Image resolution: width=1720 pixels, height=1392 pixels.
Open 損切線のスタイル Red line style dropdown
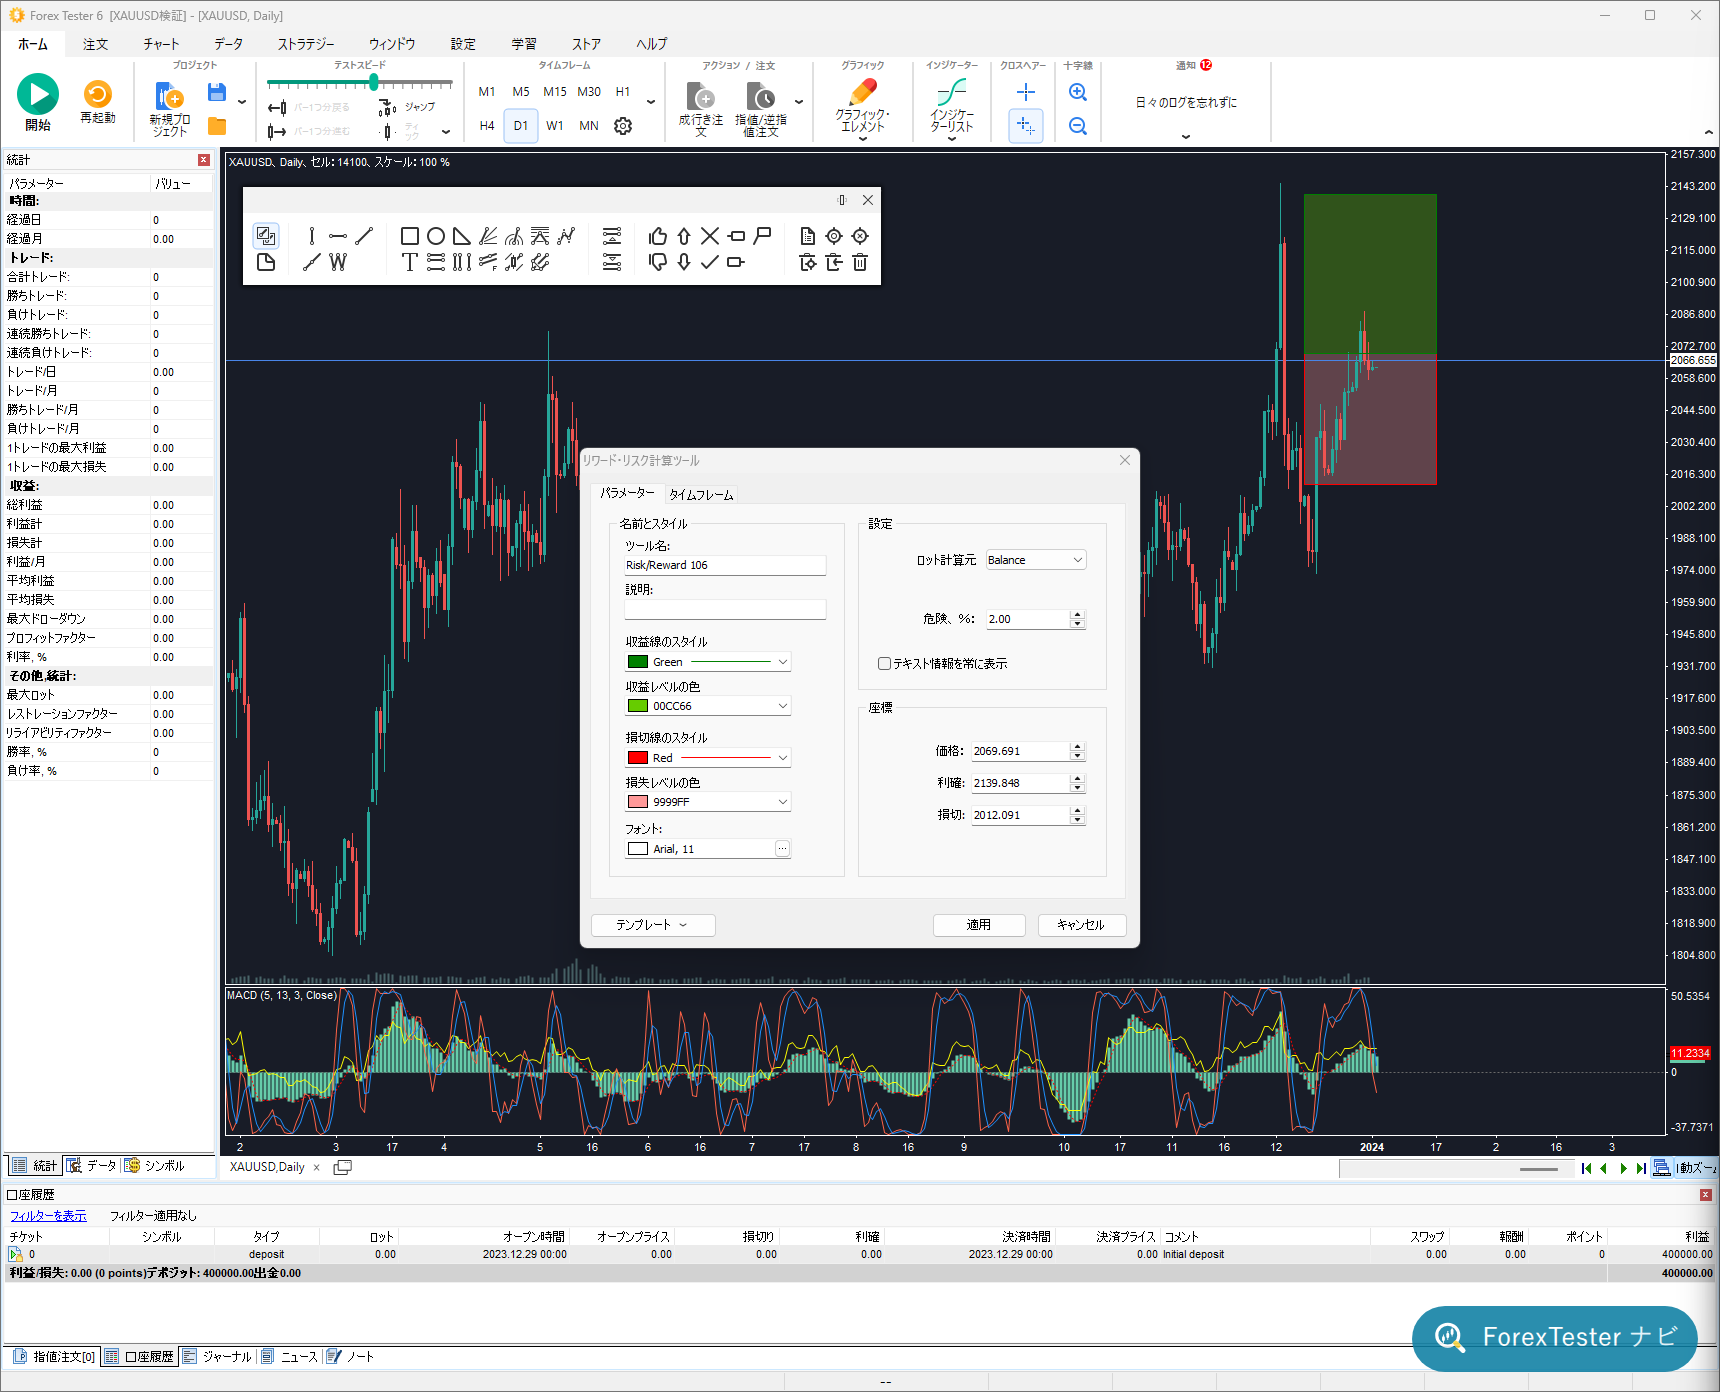[x=708, y=758]
